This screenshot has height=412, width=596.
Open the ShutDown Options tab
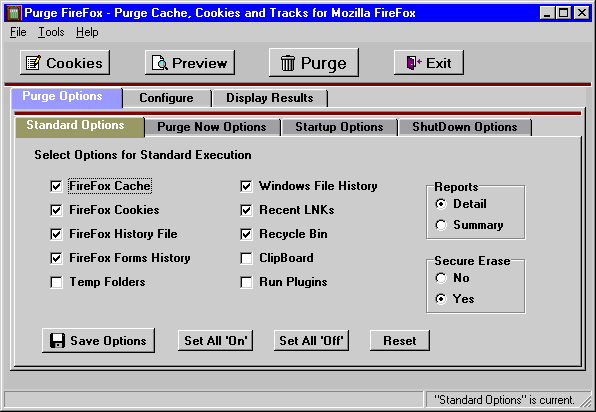pos(464,127)
